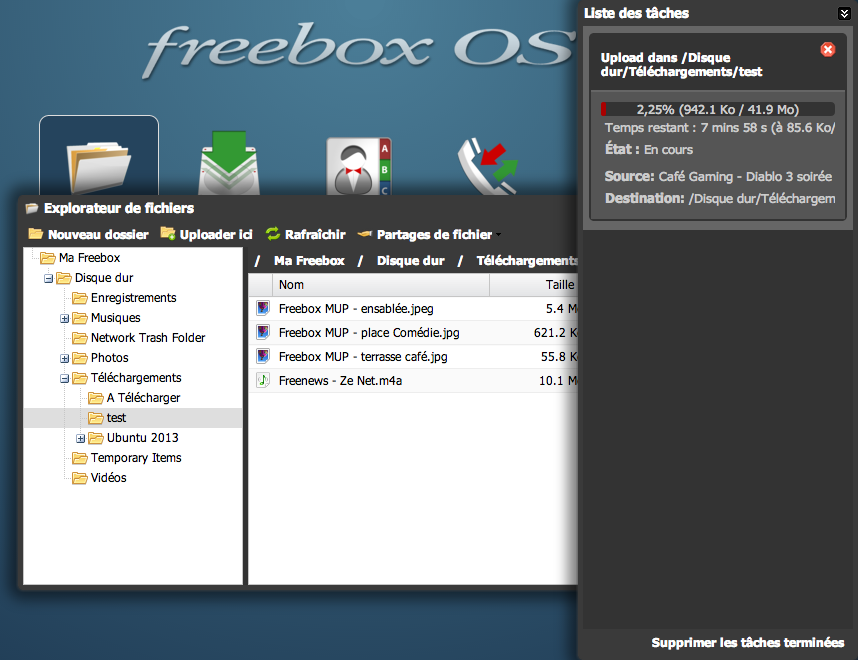Click the Enregistrements folder icon

coord(80,298)
